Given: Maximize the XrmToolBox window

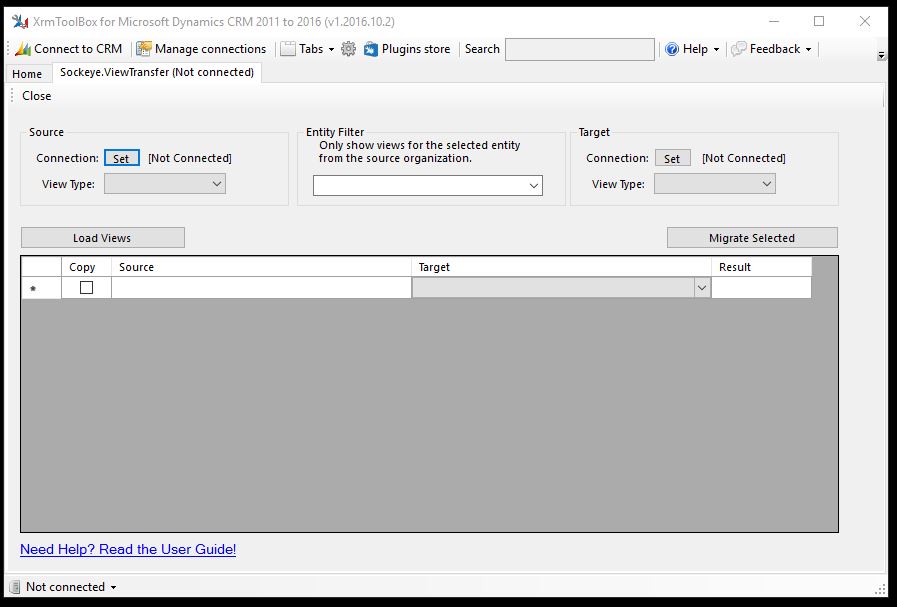Looking at the screenshot, I should click(819, 22).
